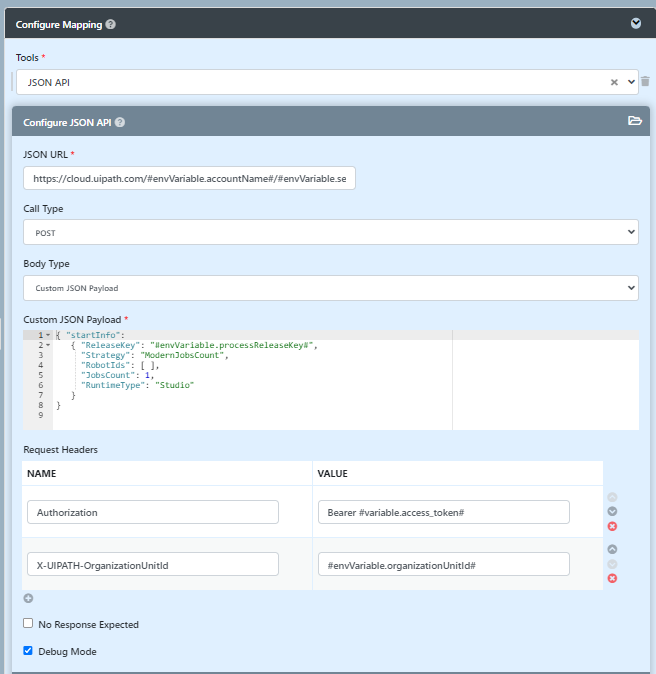Delete the JSON API tool with trash icon
Image resolution: width=656 pixels, height=674 pixels.
point(645,81)
